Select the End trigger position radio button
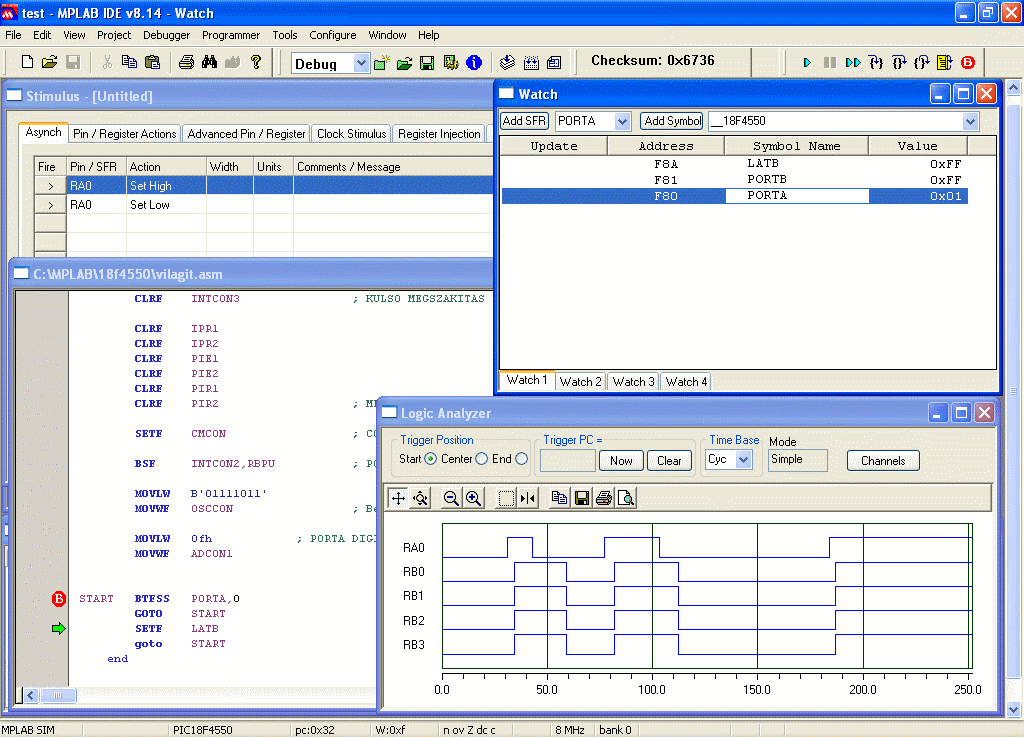This screenshot has width=1024, height=737. pos(522,459)
